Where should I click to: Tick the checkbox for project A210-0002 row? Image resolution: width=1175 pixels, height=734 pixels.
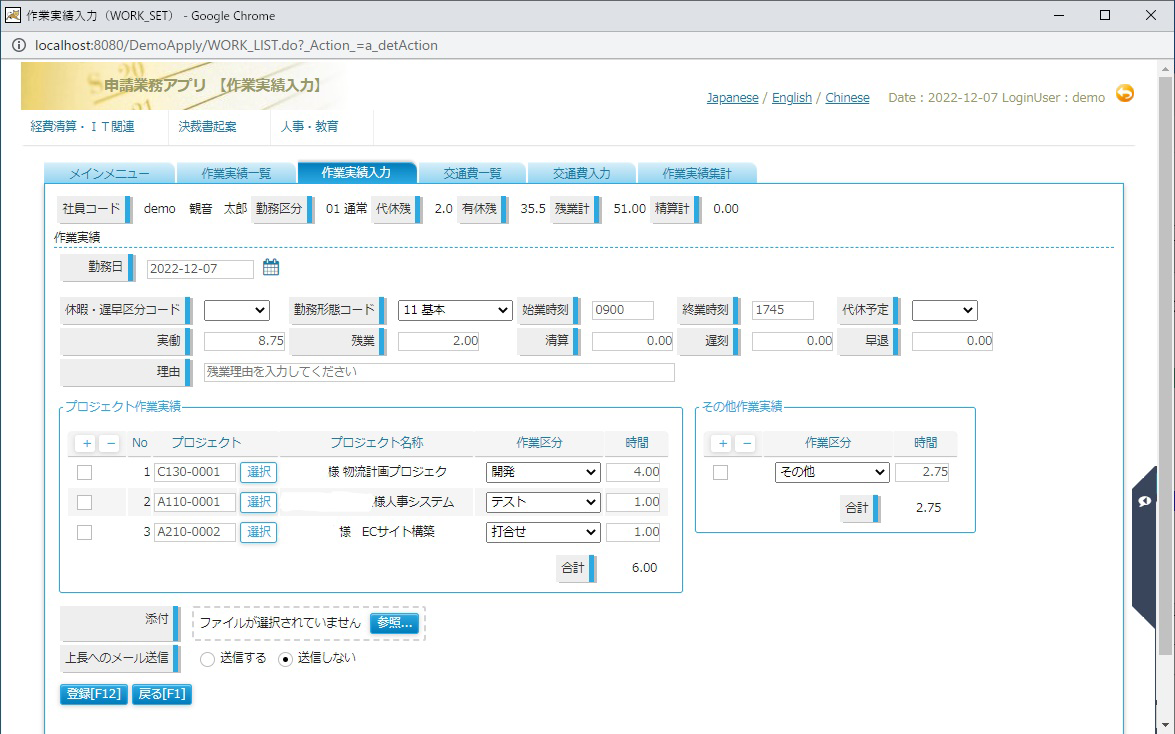pyautogui.click(x=85, y=532)
